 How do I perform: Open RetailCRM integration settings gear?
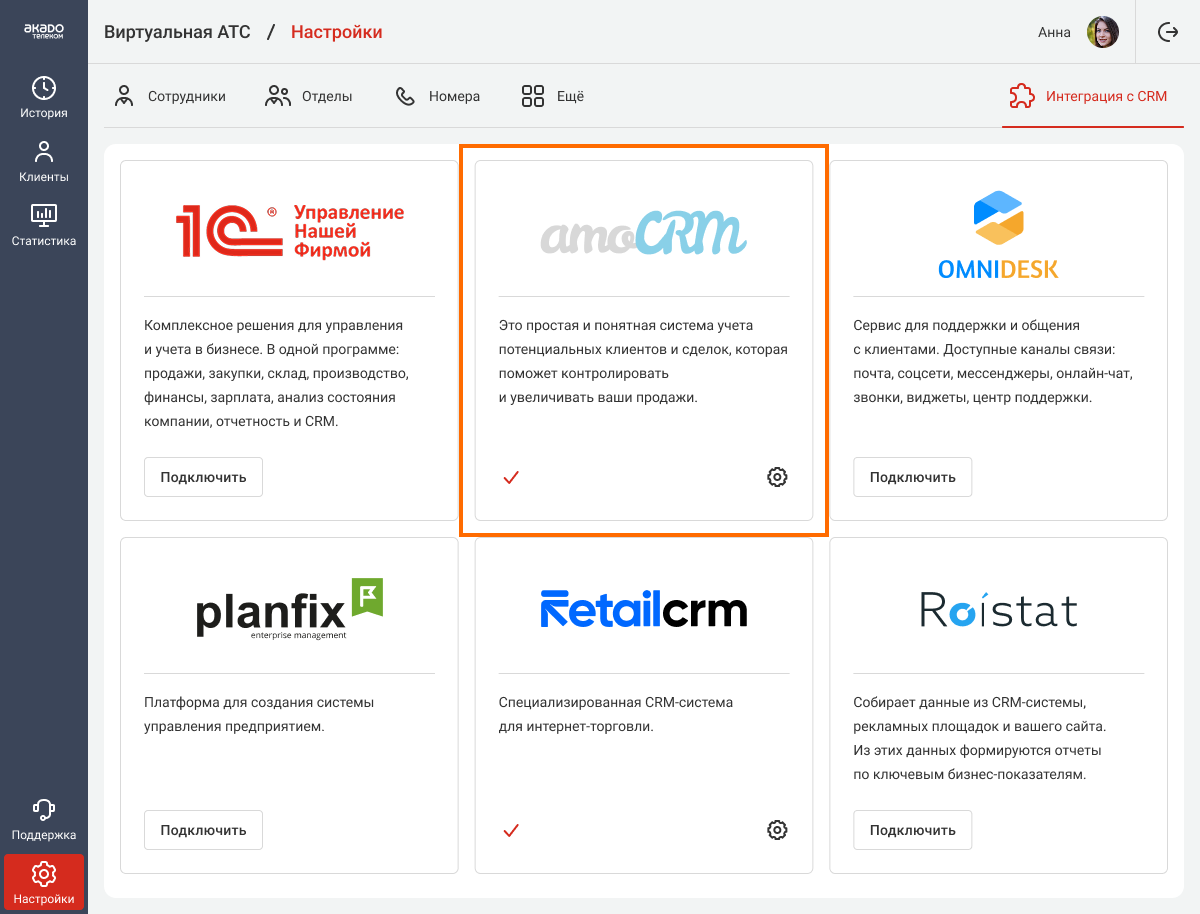(777, 830)
